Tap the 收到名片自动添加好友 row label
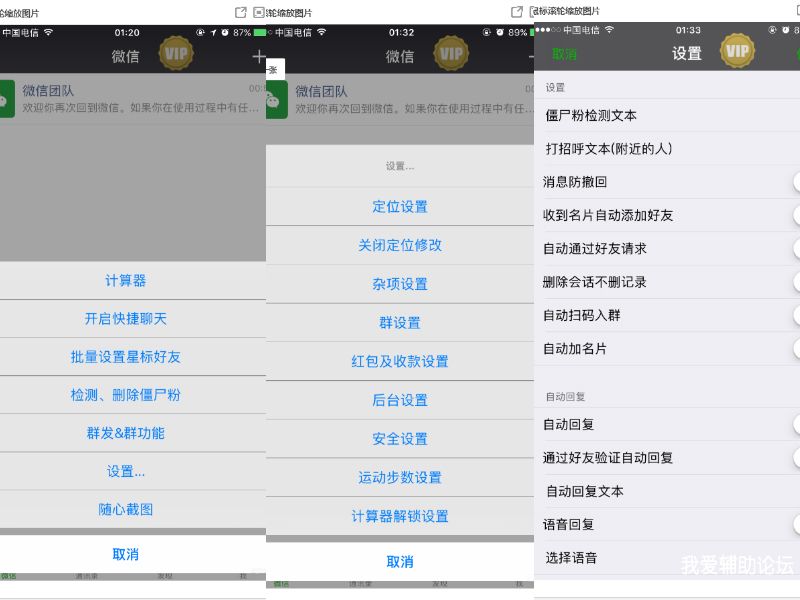Viewport: 800px width, 600px height. pyautogui.click(x=608, y=215)
